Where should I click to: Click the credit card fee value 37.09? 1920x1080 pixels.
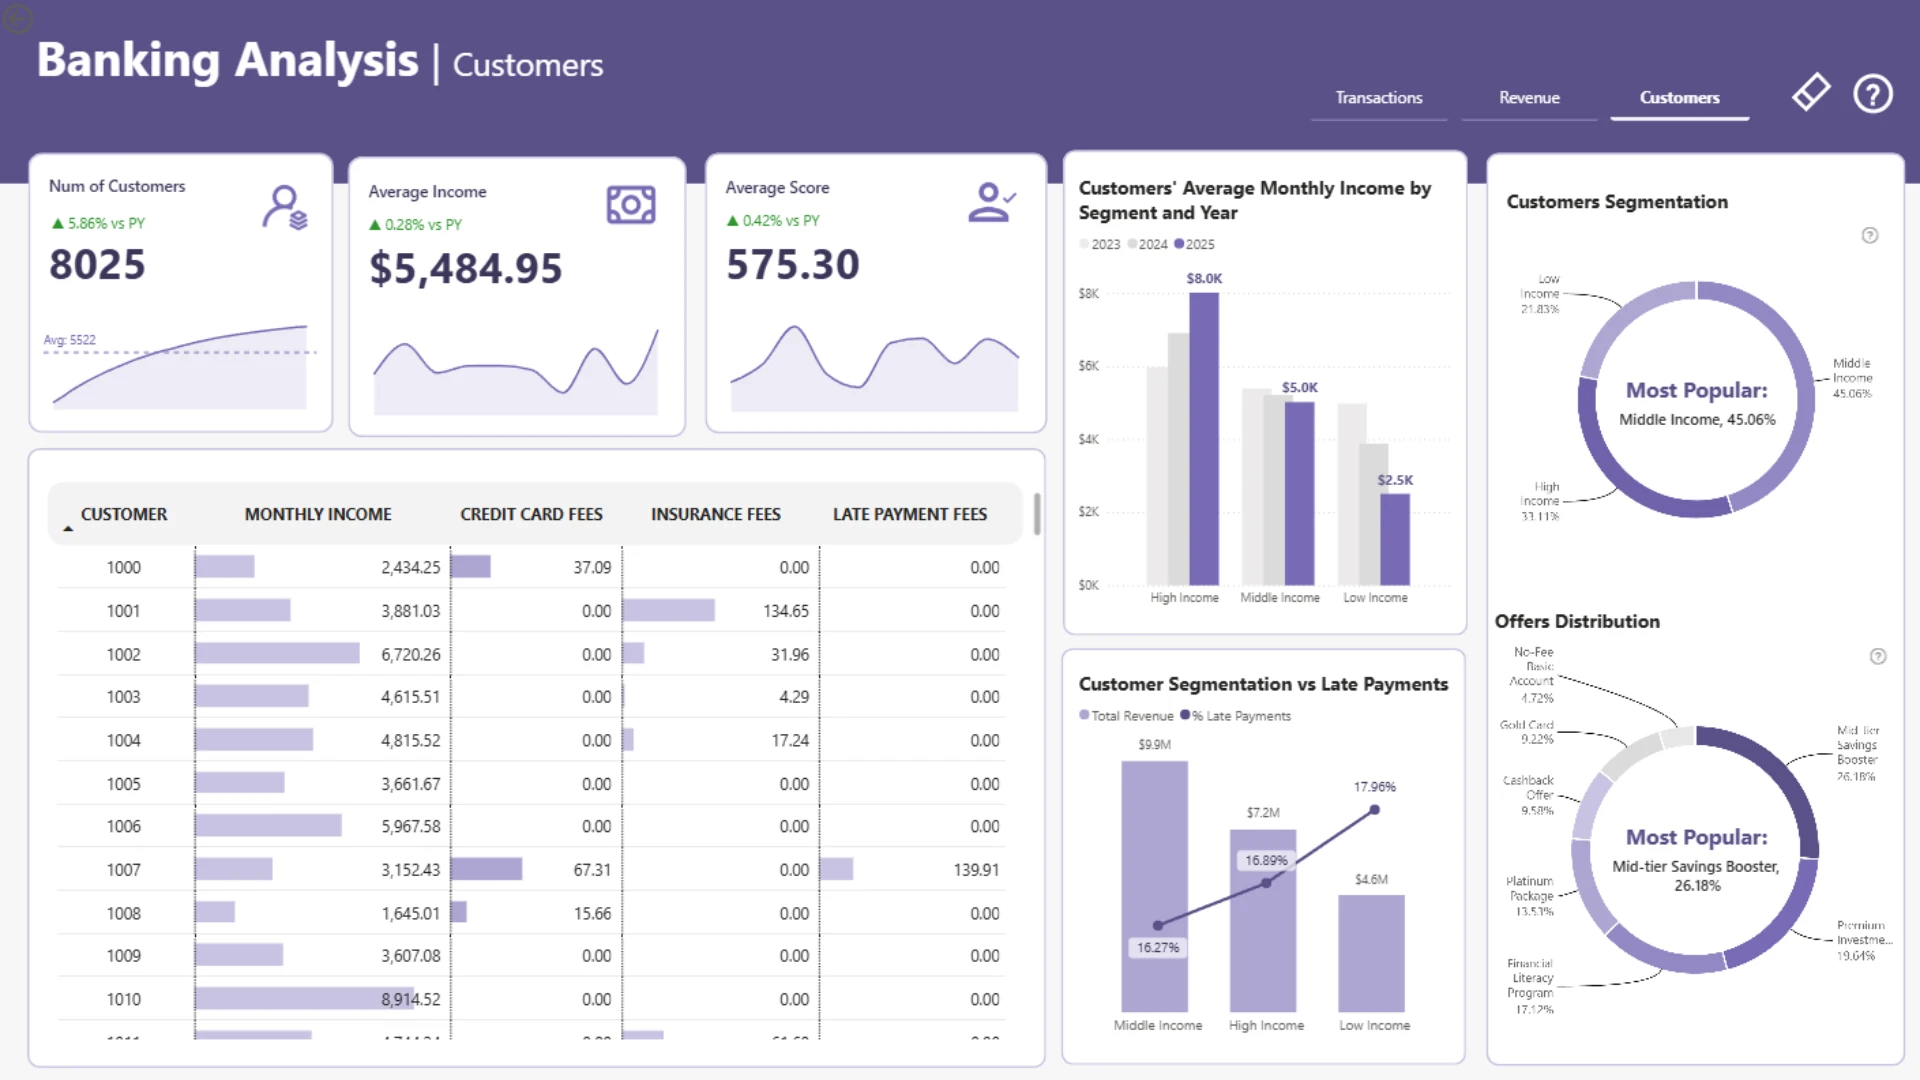(x=592, y=568)
